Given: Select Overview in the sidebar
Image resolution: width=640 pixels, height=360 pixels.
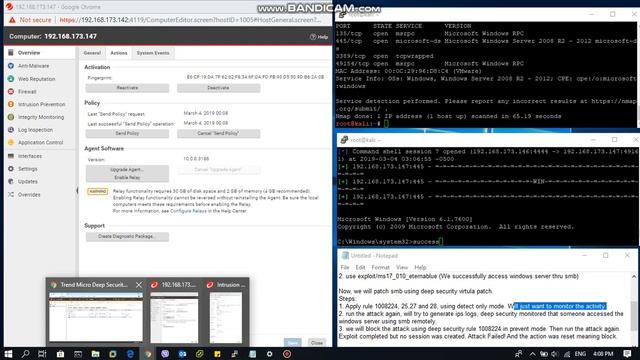Looking at the screenshot, I should click(29, 53).
